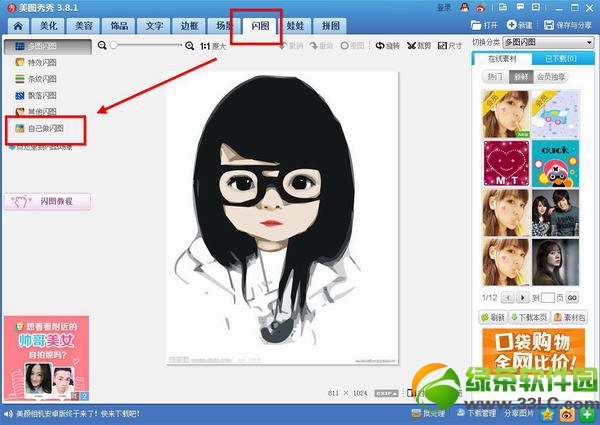
Task: Switch to 在线素材 tab
Action: [x=502, y=59]
